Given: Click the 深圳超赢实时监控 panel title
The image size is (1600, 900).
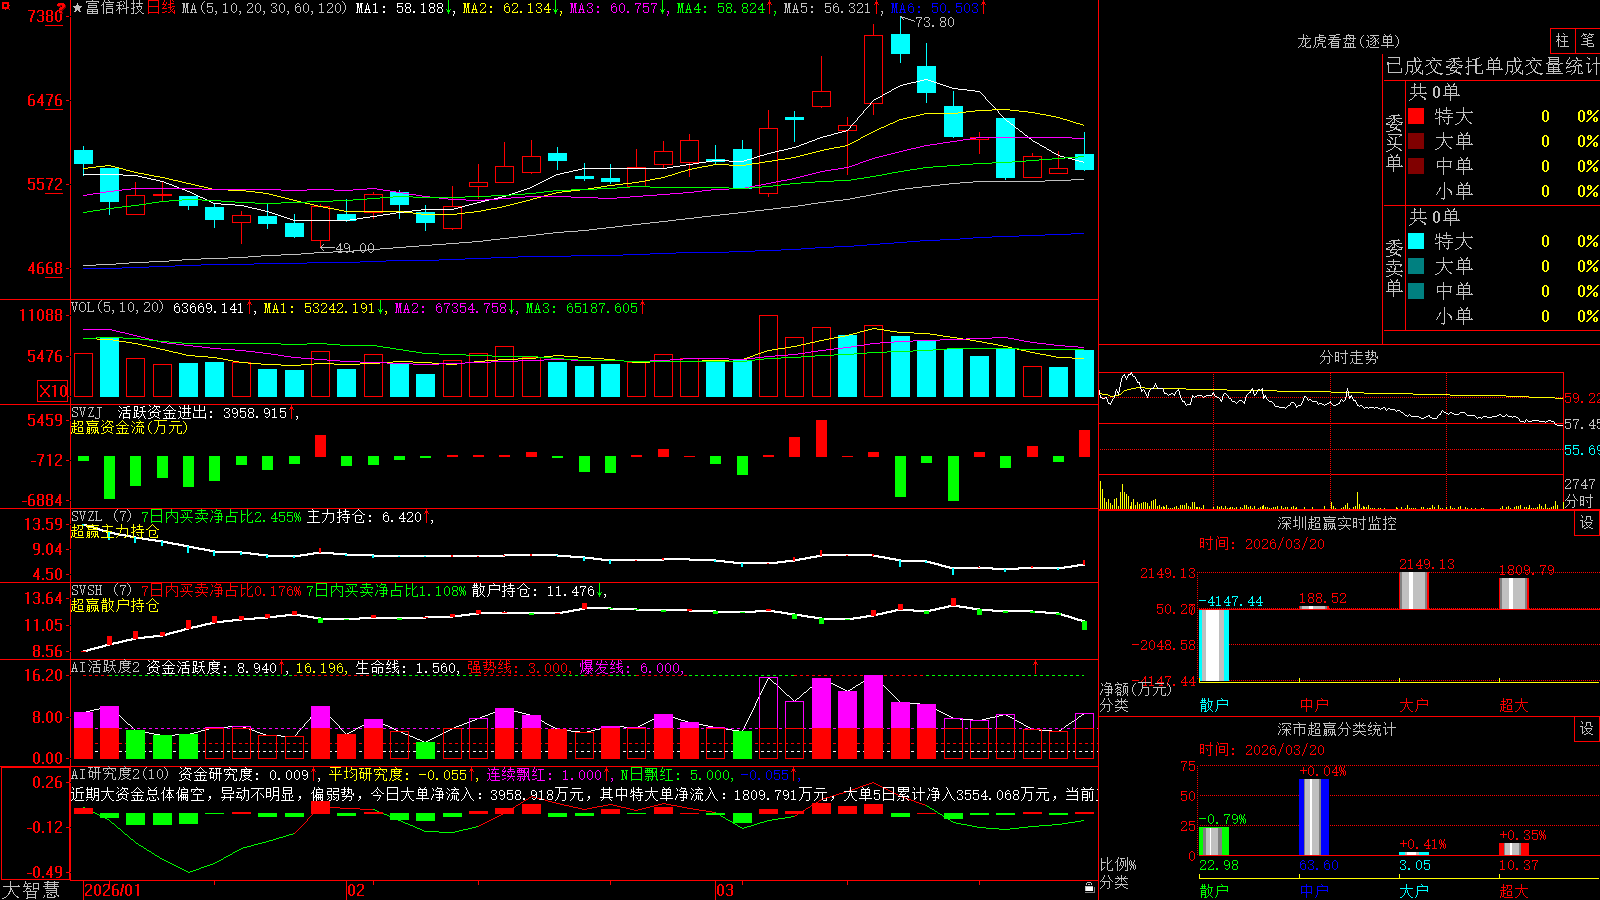Looking at the screenshot, I should pos(1336,523).
